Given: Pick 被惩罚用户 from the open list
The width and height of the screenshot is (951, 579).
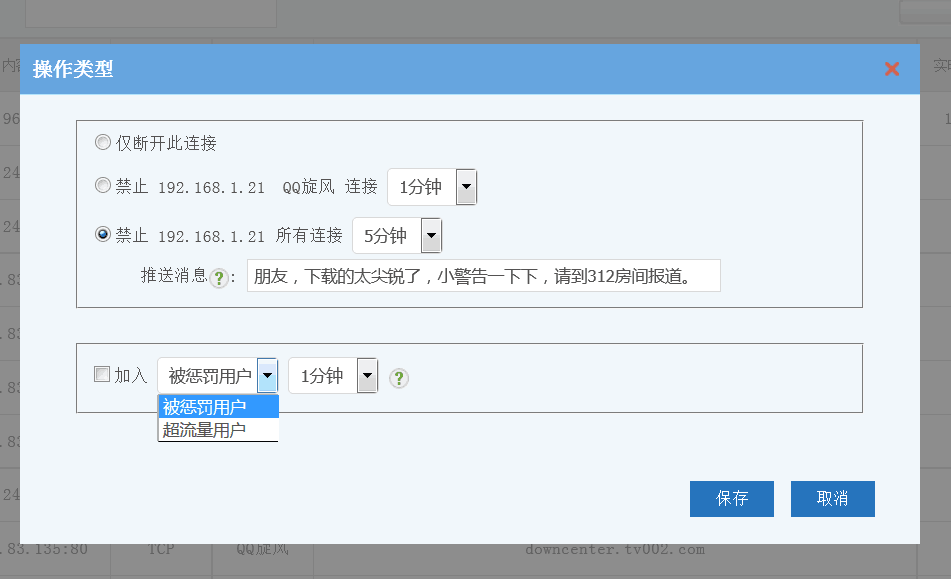Looking at the screenshot, I should [x=217, y=406].
